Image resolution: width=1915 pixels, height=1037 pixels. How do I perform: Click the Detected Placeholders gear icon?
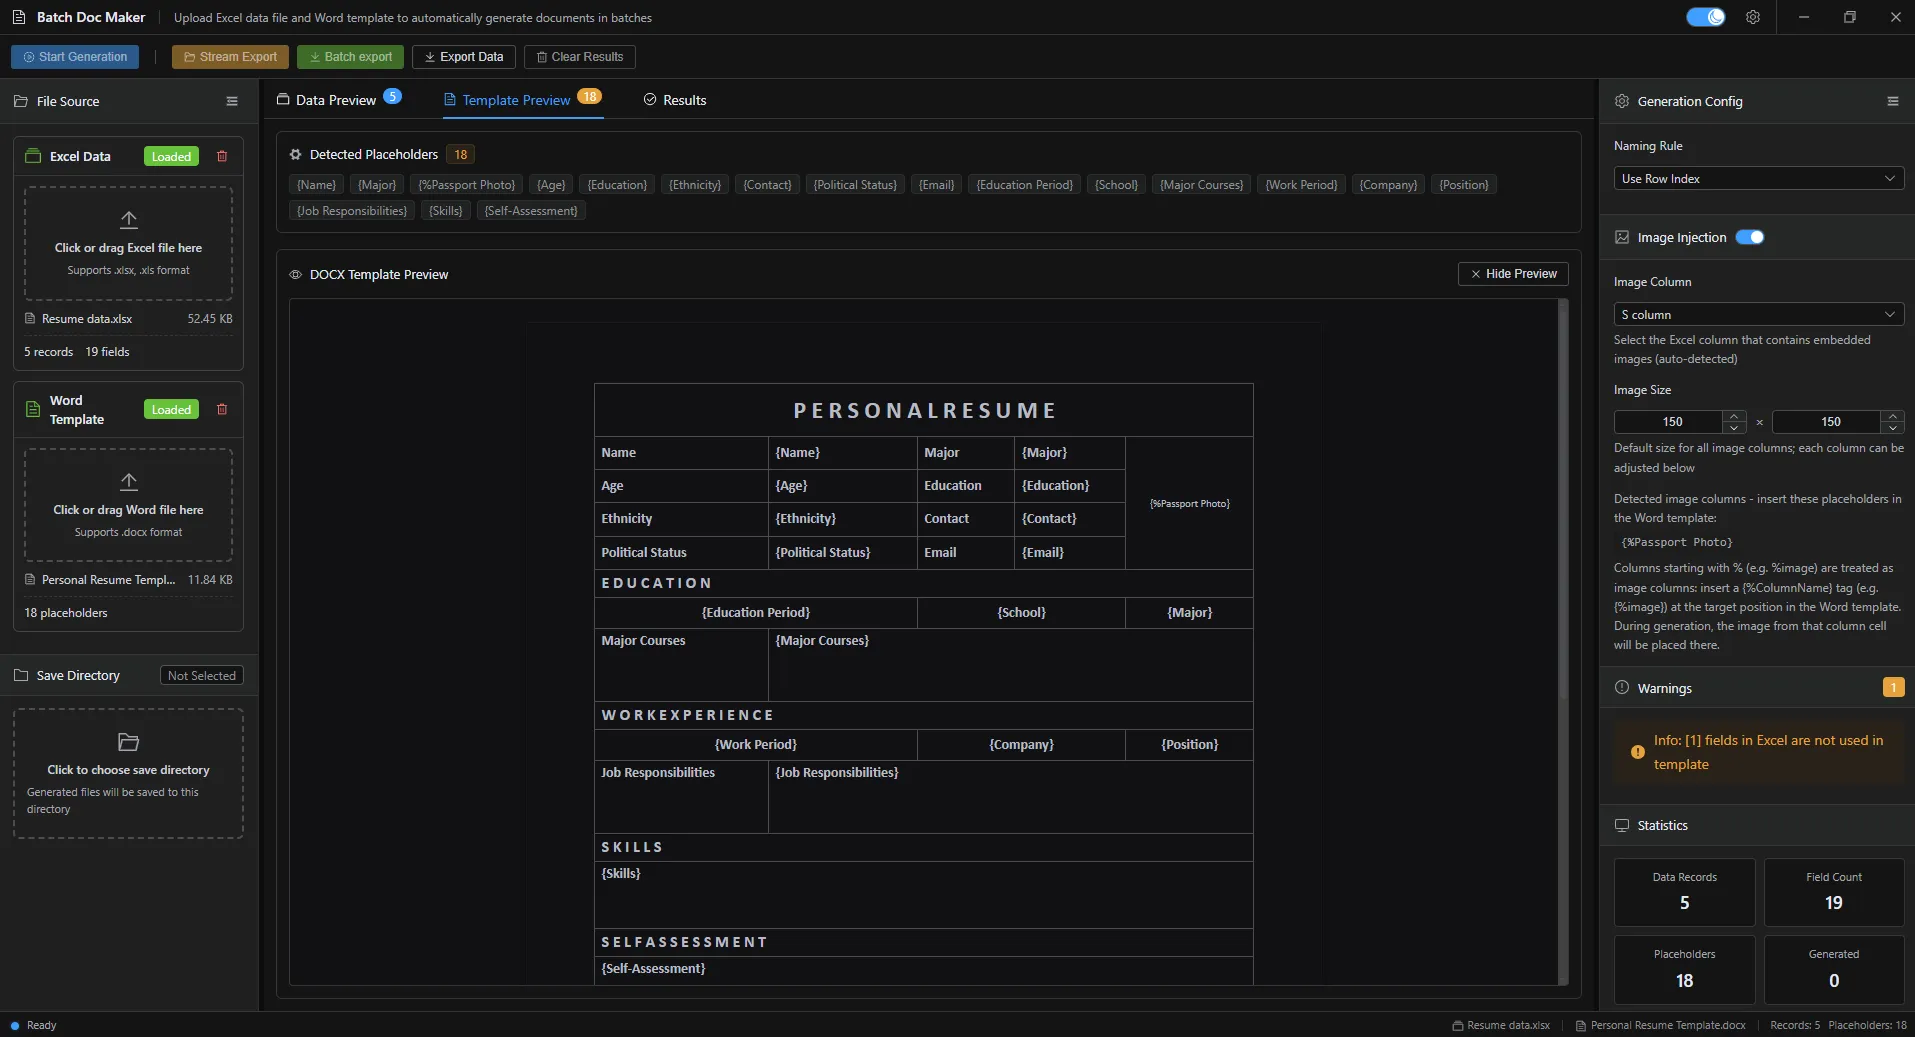pos(295,154)
